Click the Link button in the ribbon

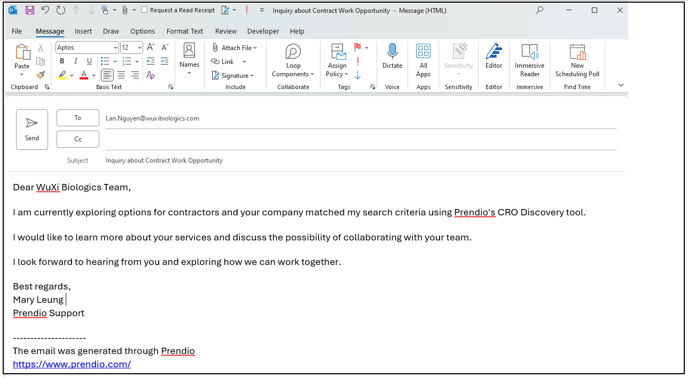pos(223,61)
